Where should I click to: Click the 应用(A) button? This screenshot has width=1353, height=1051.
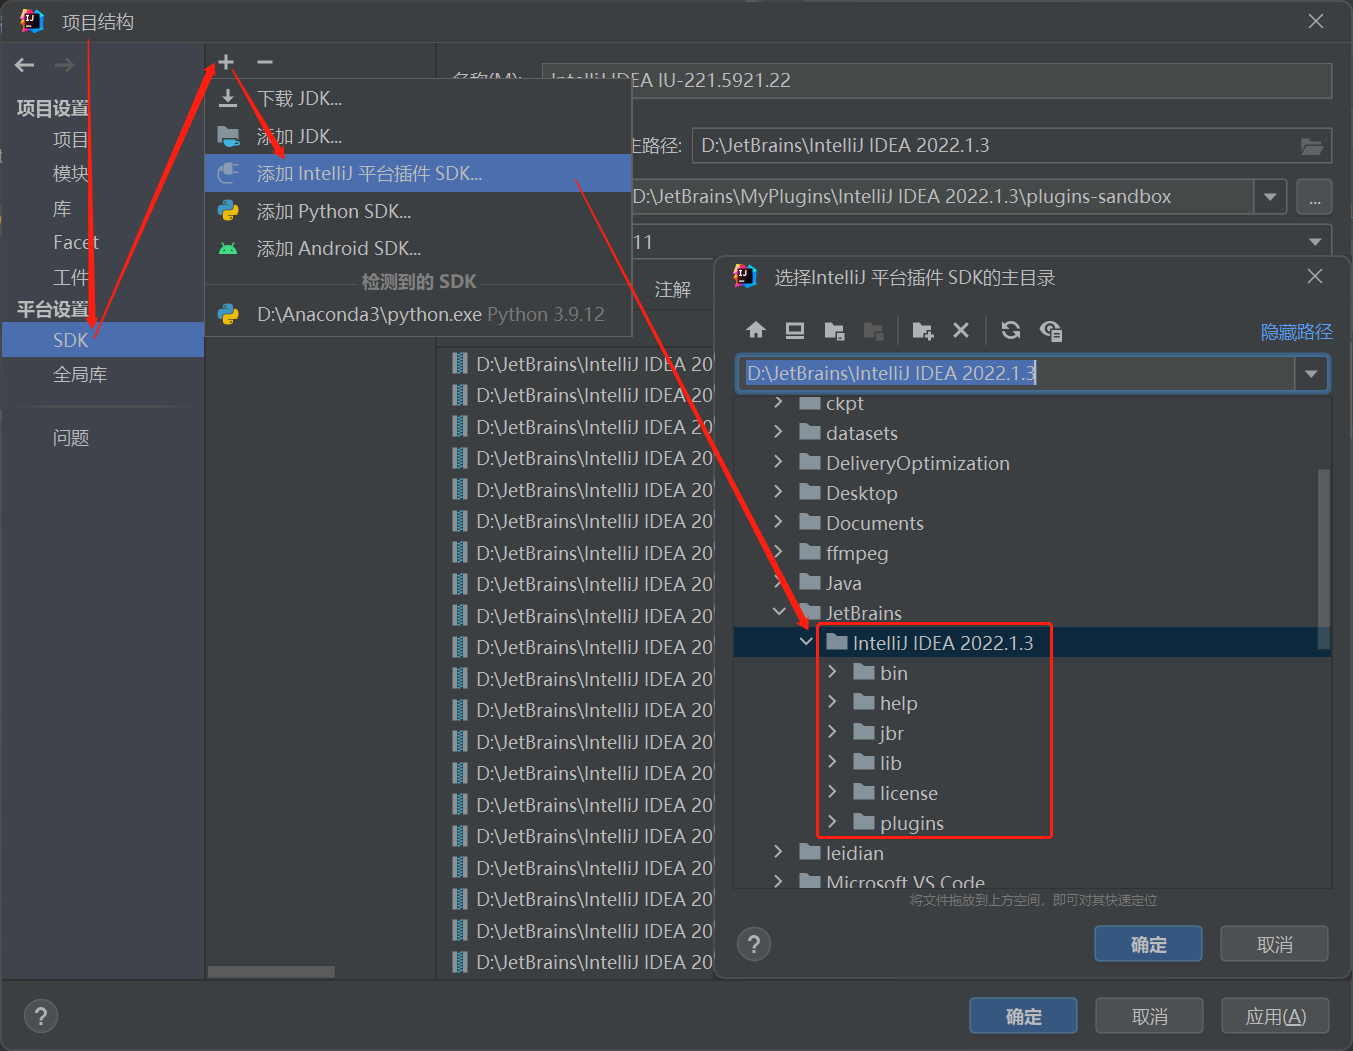(1275, 1016)
